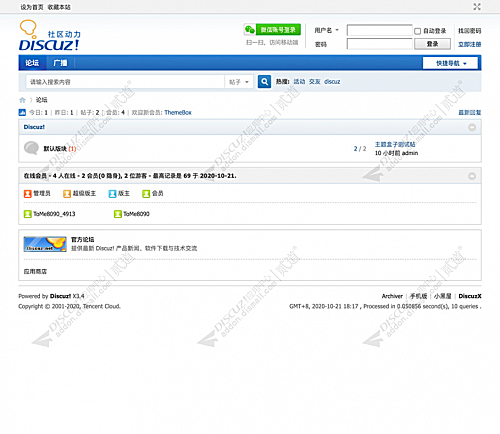
Task: Open the ThemeBox new member link
Action: point(178,113)
